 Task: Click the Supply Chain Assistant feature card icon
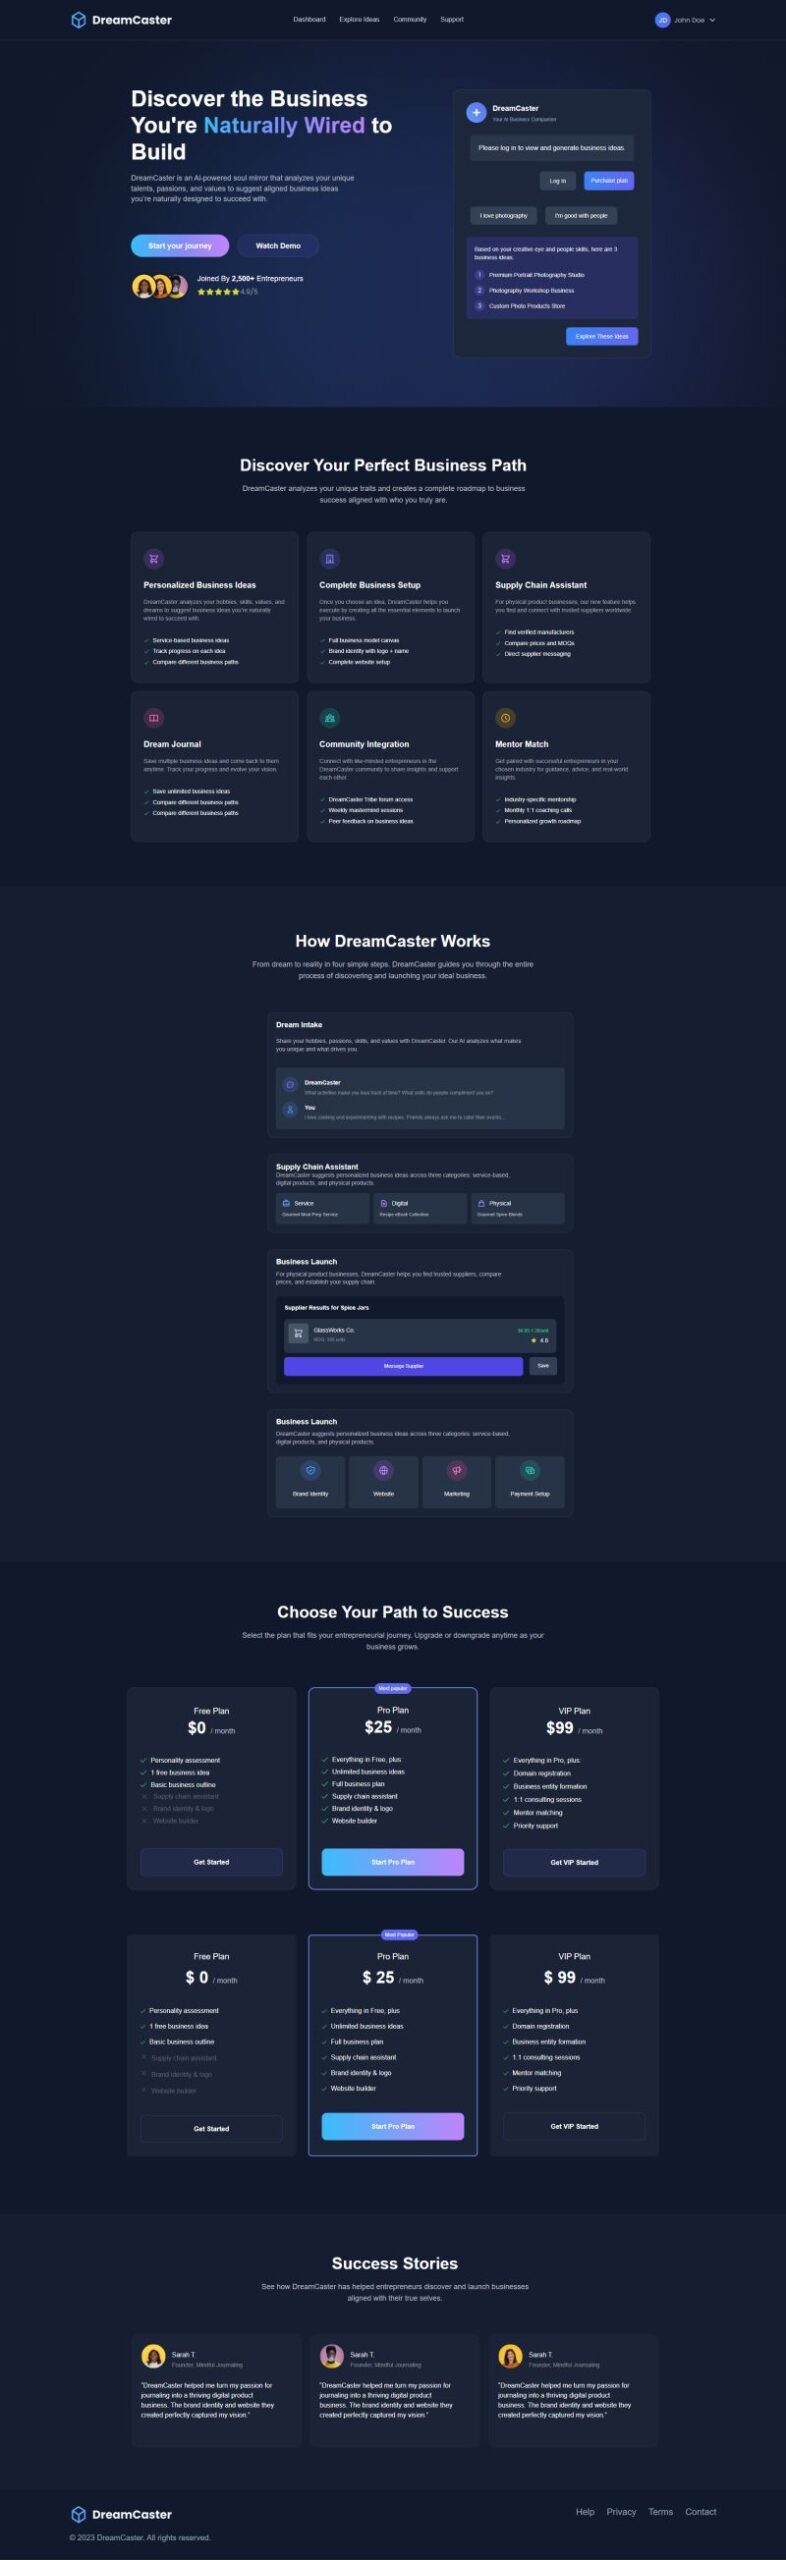click(x=505, y=559)
